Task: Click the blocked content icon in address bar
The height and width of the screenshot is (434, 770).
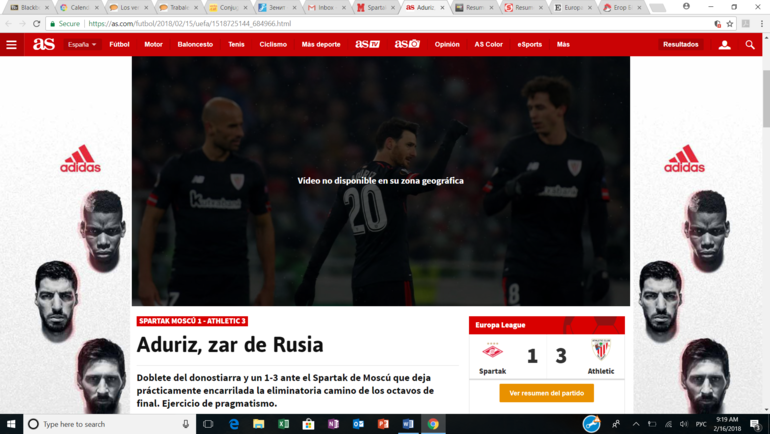Action: (x=717, y=24)
